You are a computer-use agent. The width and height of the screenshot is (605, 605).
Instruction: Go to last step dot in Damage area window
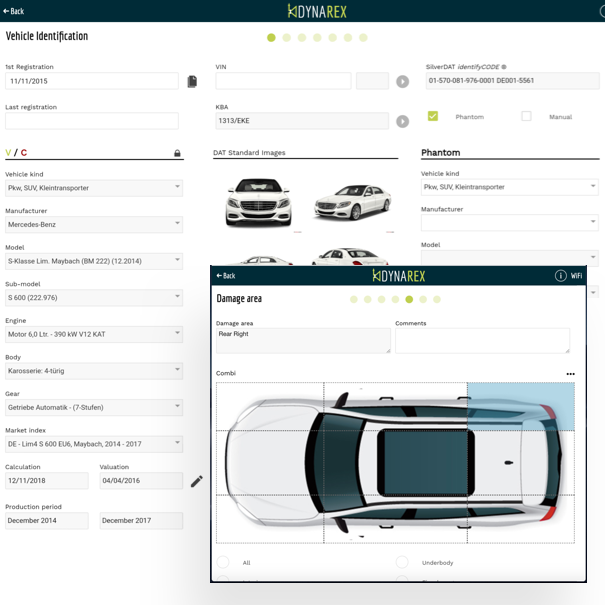coord(437,299)
